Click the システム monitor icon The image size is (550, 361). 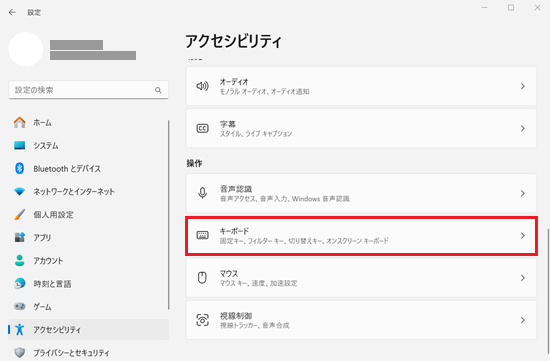pos(20,145)
